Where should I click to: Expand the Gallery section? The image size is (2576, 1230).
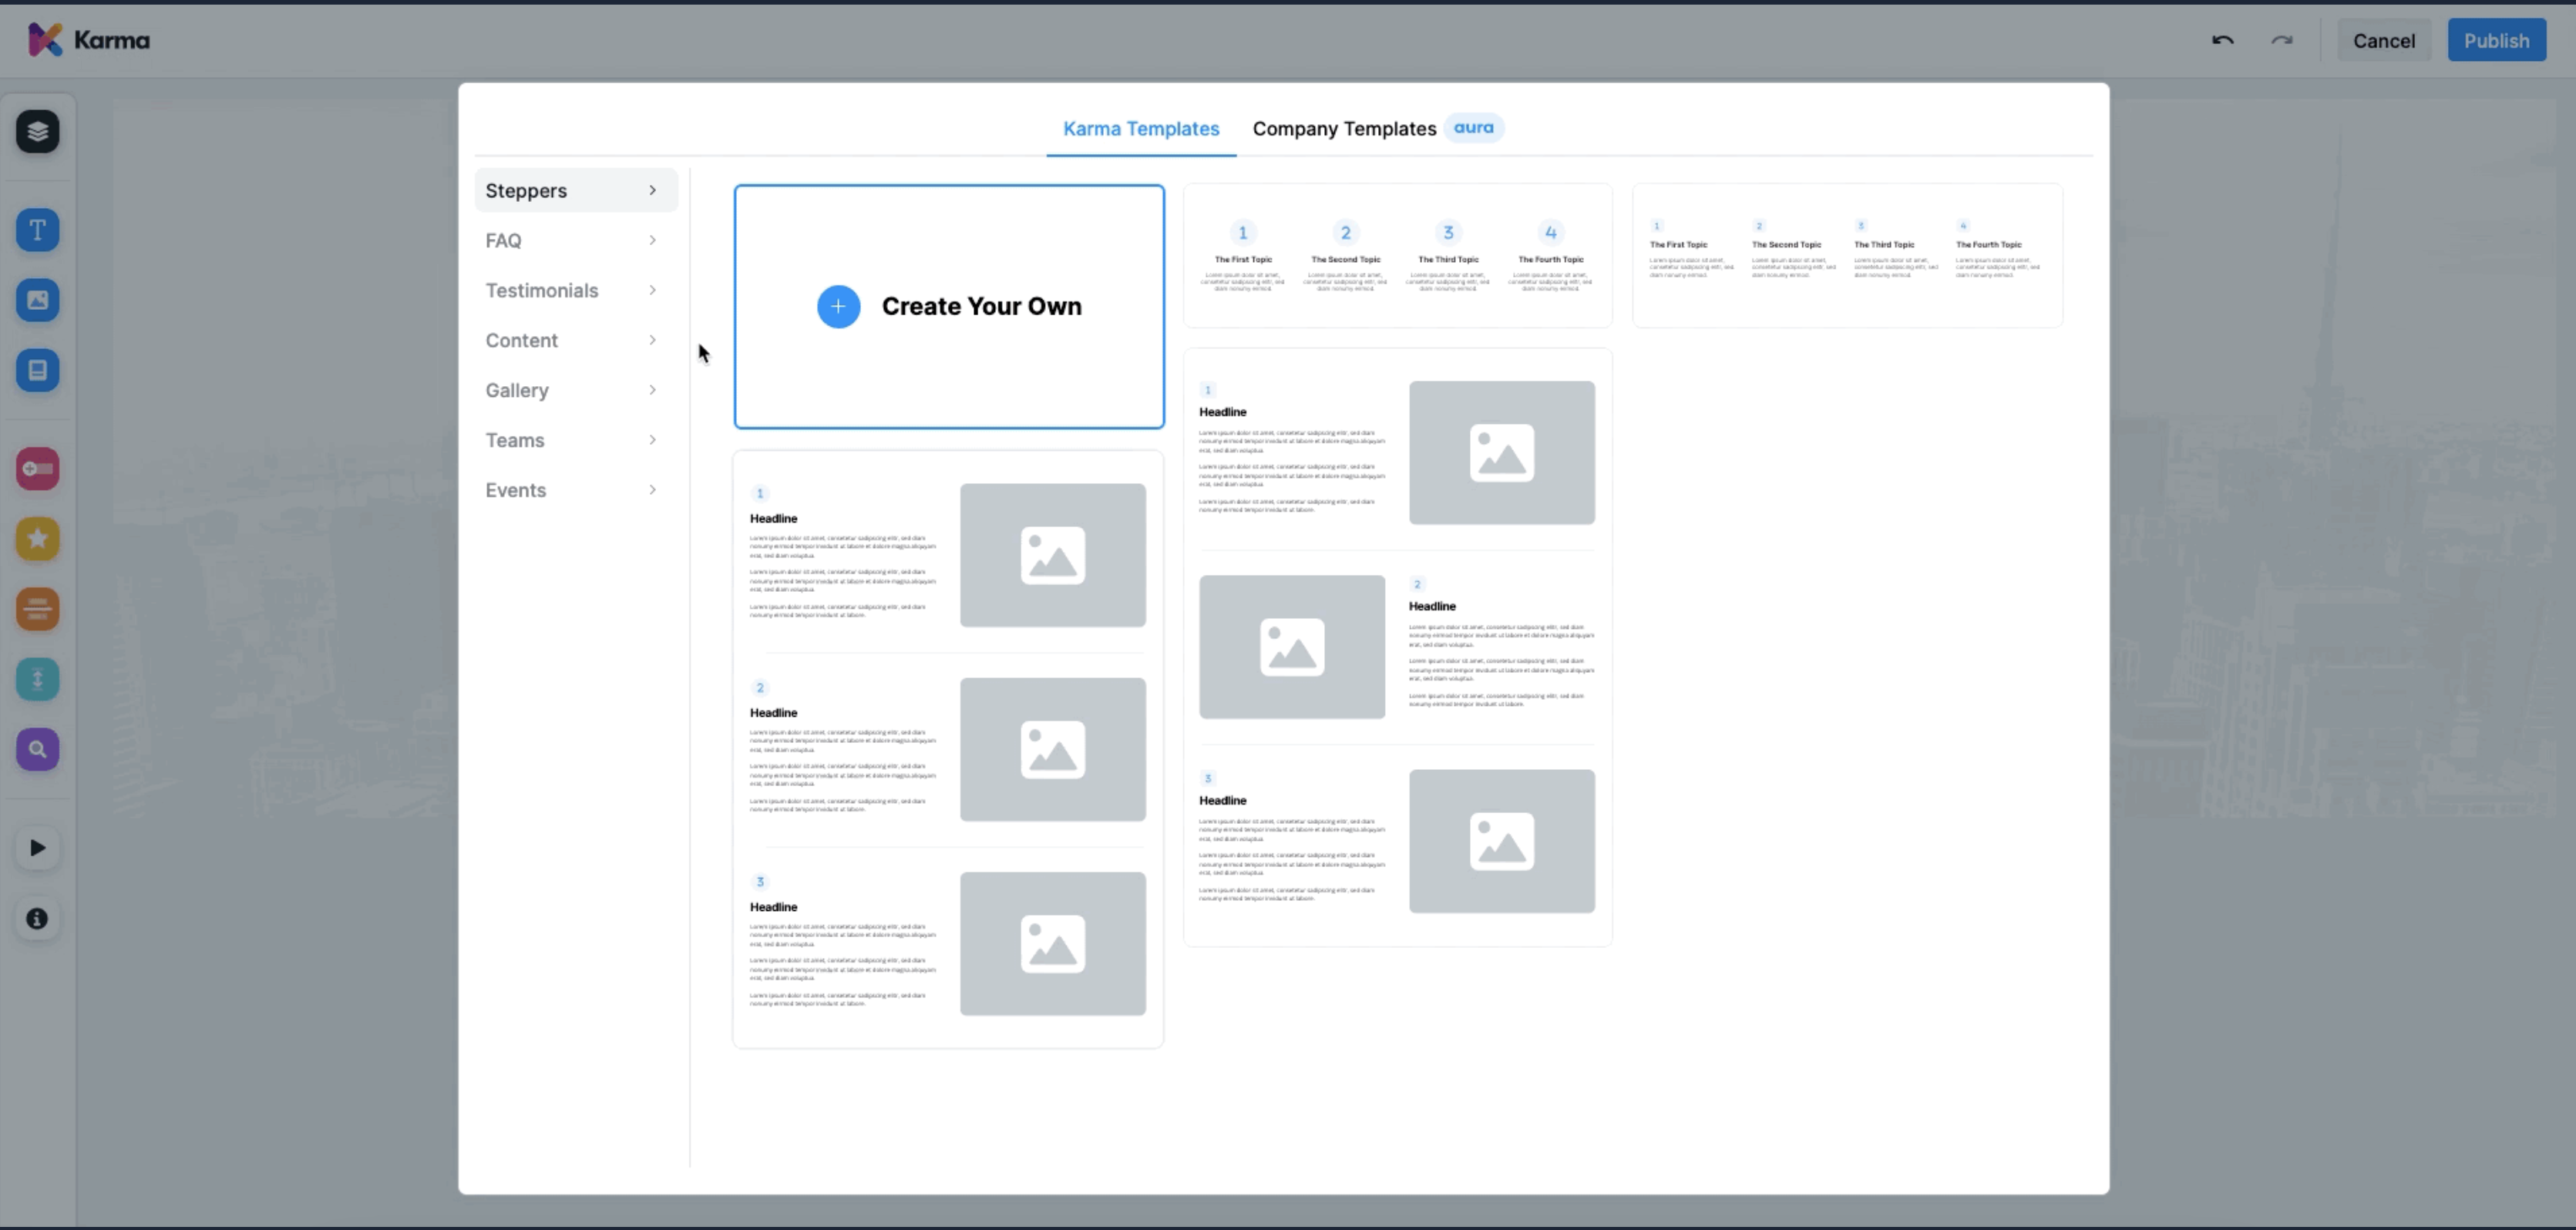[x=575, y=390]
